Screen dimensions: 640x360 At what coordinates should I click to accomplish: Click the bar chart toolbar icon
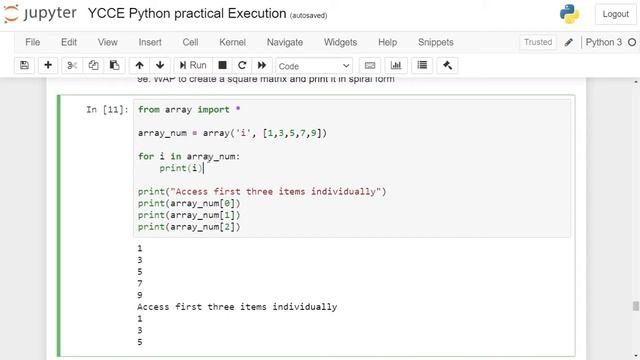tap(396, 65)
